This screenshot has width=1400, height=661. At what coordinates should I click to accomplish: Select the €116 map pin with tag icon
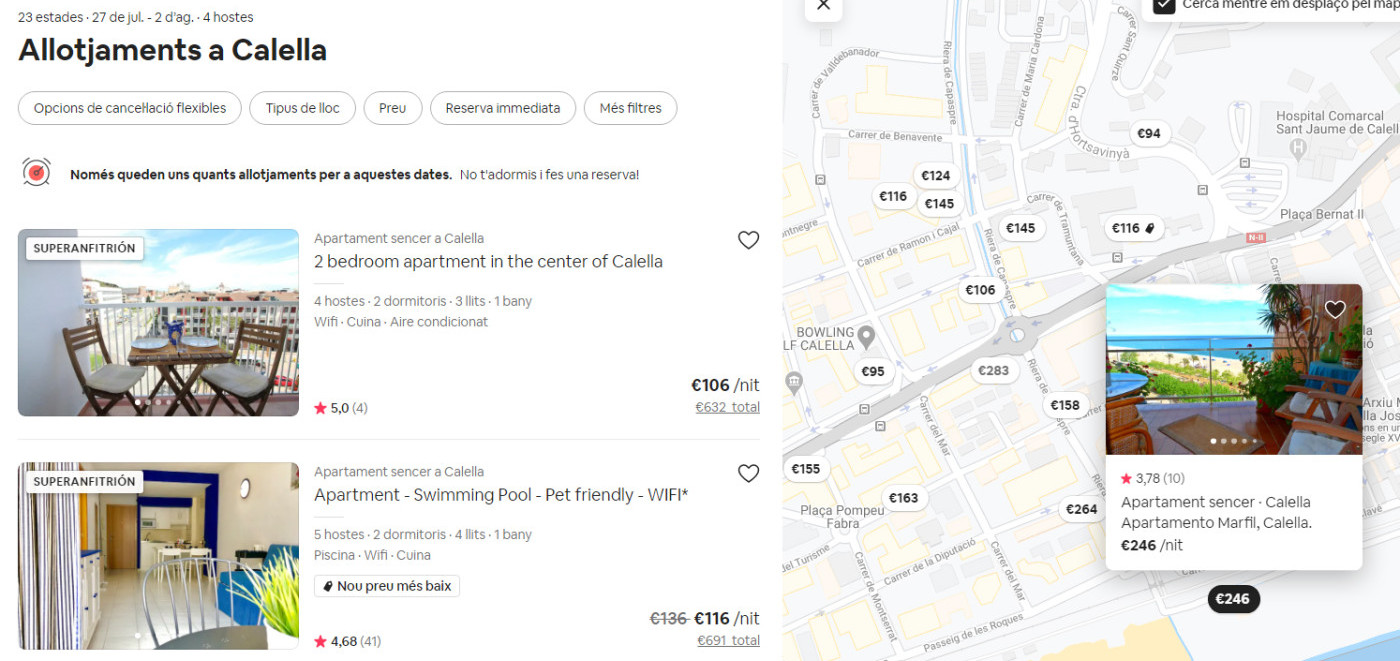tap(1133, 228)
